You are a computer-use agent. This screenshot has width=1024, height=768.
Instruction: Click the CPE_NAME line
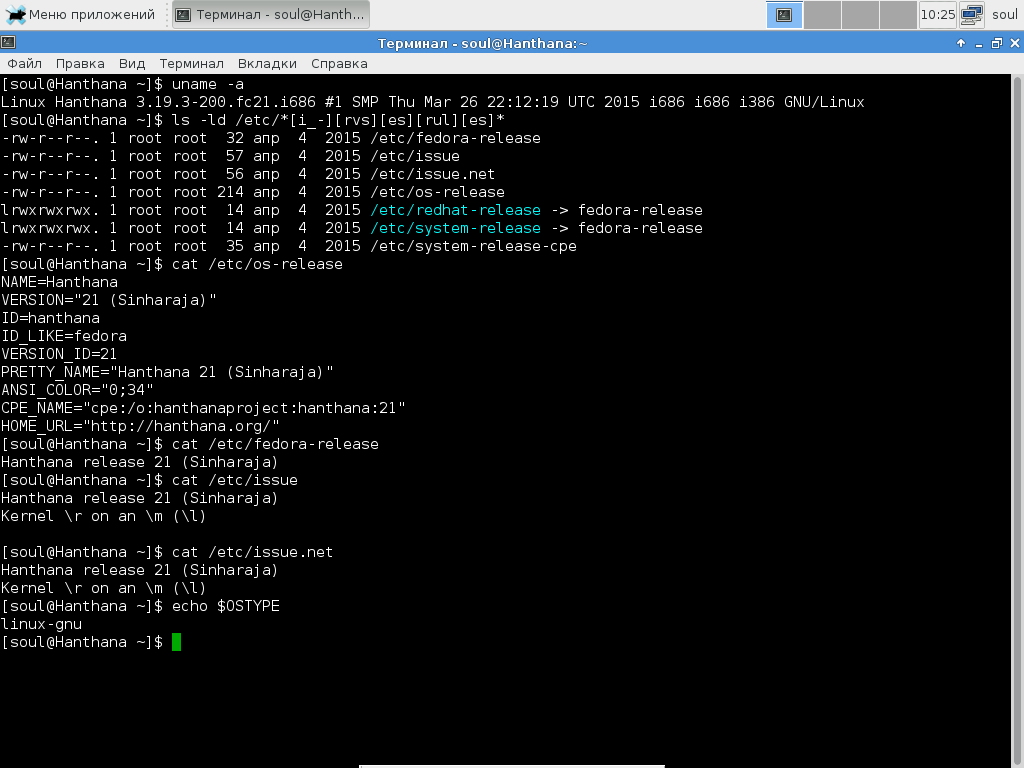coord(203,408)
